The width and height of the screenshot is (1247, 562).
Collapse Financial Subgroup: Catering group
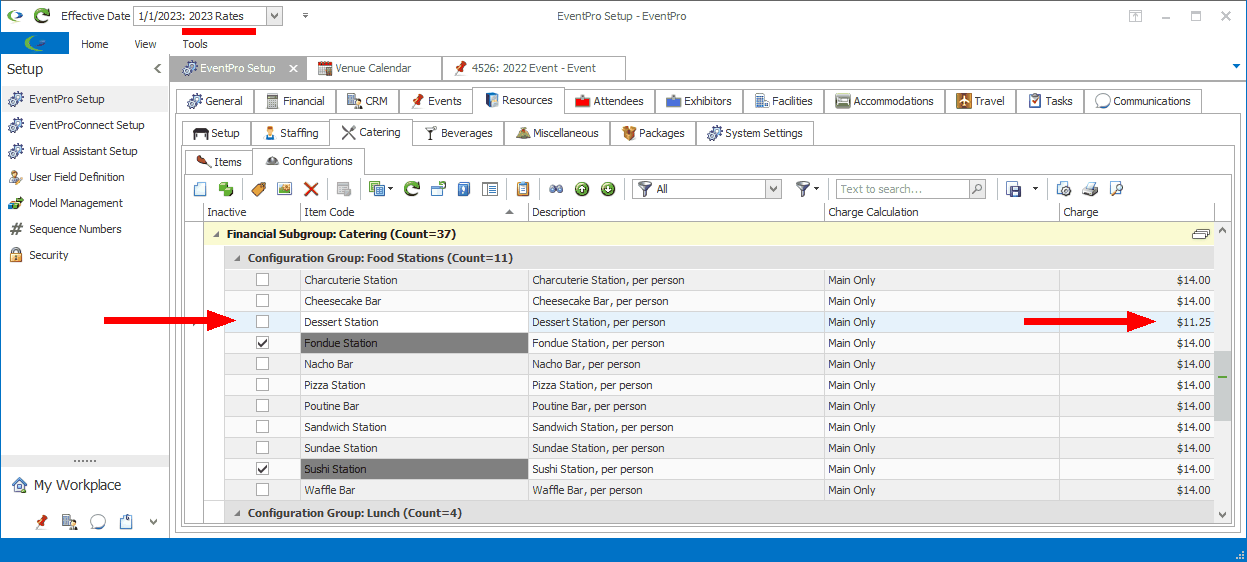pos(215,234)
